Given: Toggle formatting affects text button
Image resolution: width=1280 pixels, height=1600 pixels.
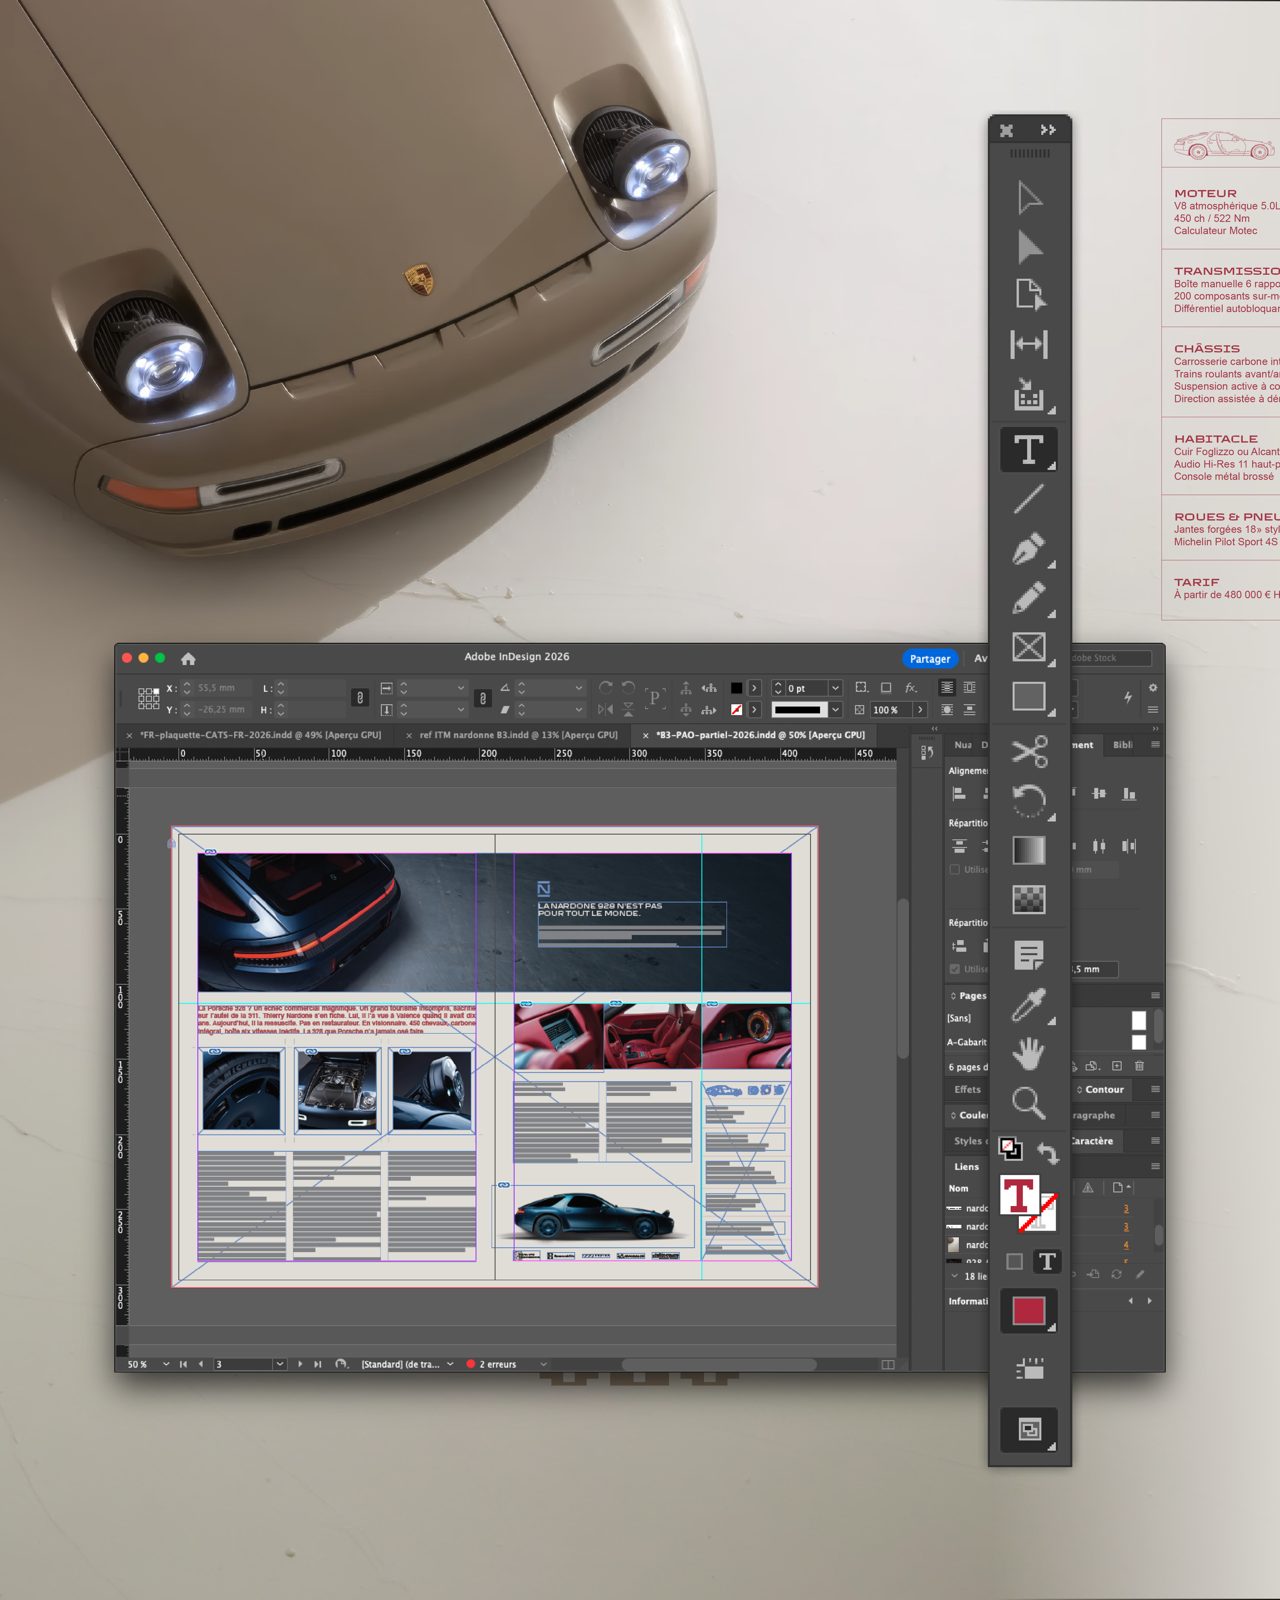Looking at the screenshot, I should point(1047,1262).
